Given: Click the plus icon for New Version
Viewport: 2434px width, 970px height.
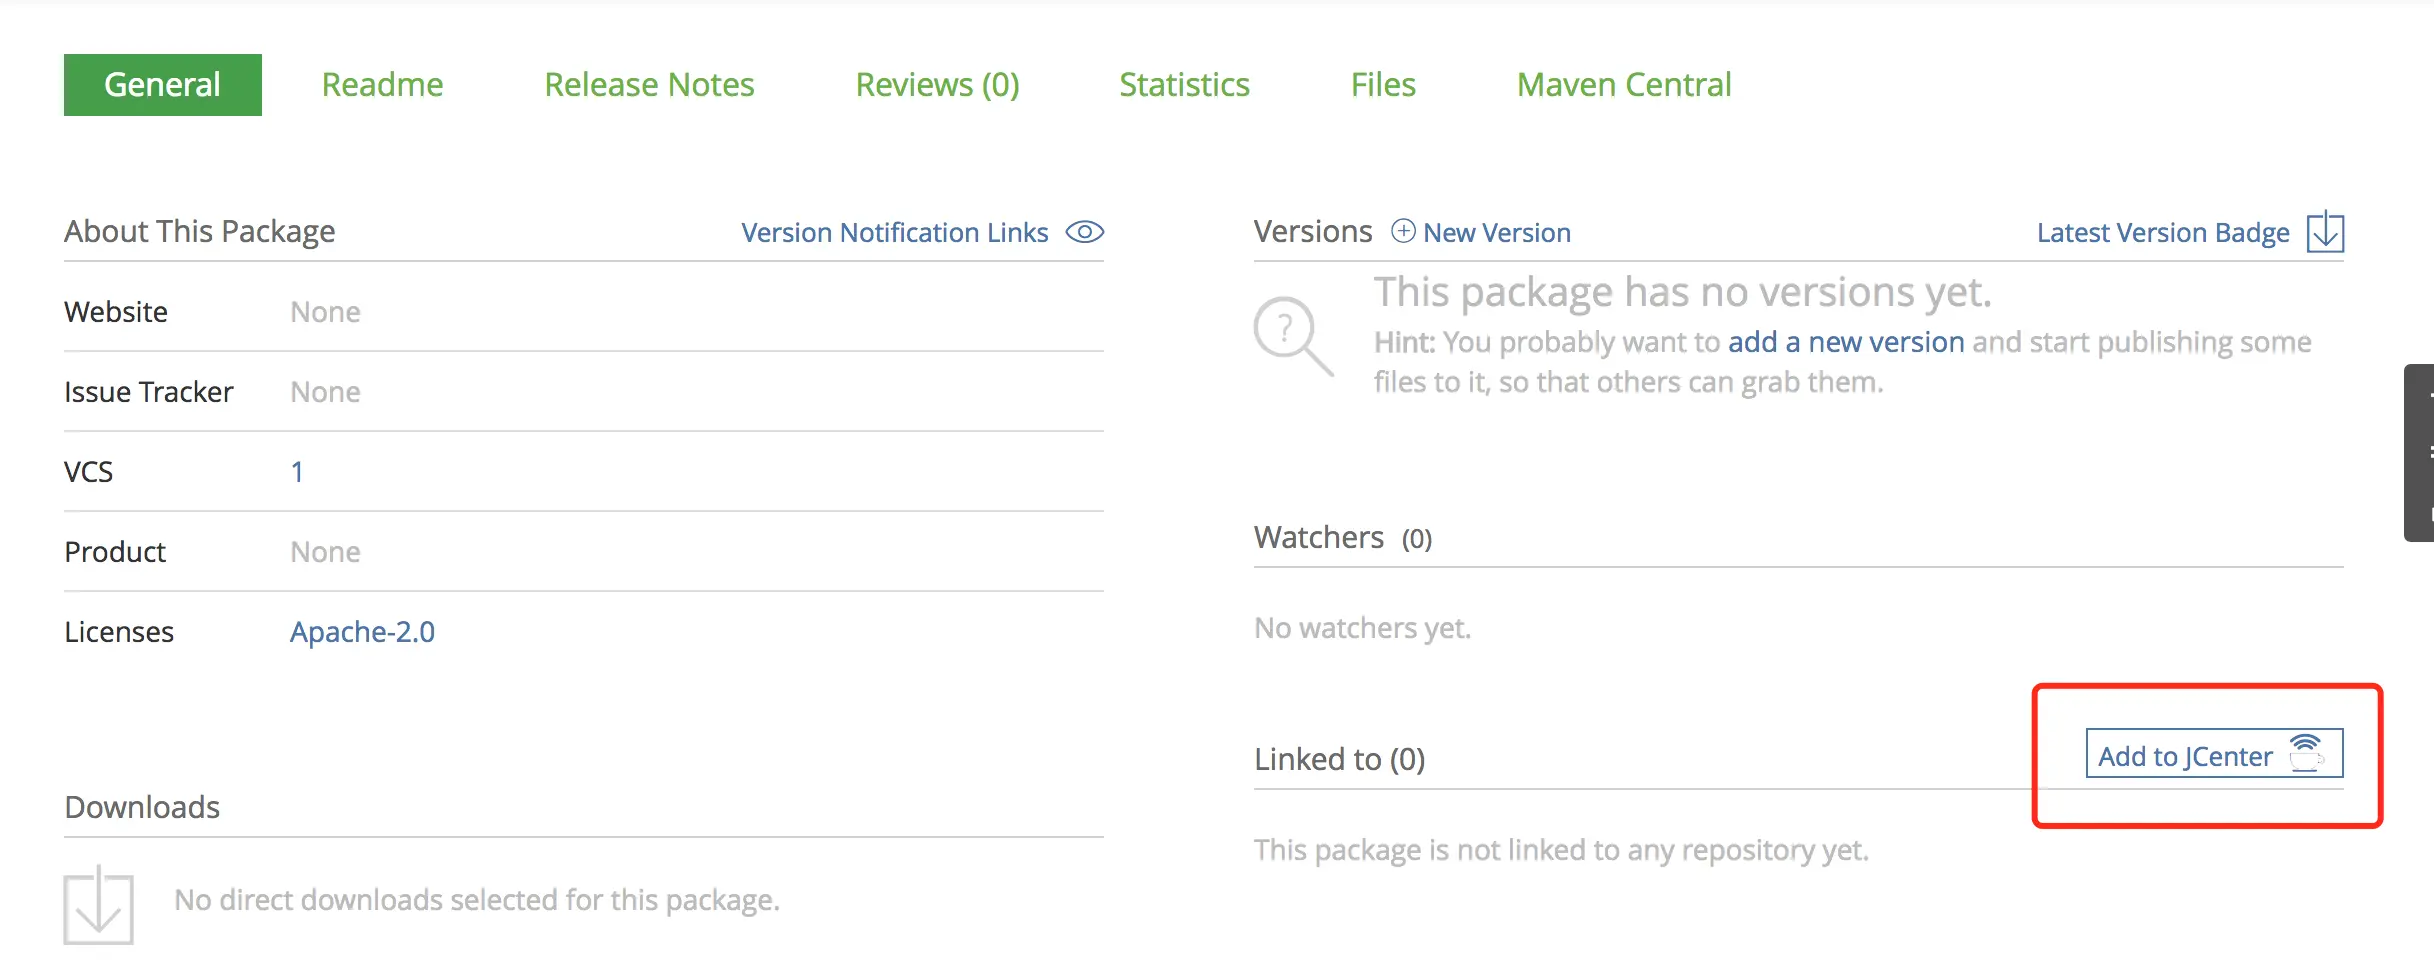Looking at the screenshot, I should click(x=1403, y=232).
